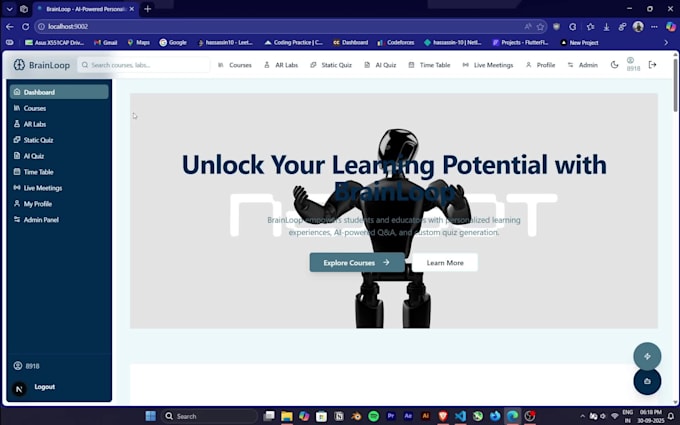This screenshot has width=680, height=425.
Task: Open Live Meetings in the top navigation
Action: point(488,65)
